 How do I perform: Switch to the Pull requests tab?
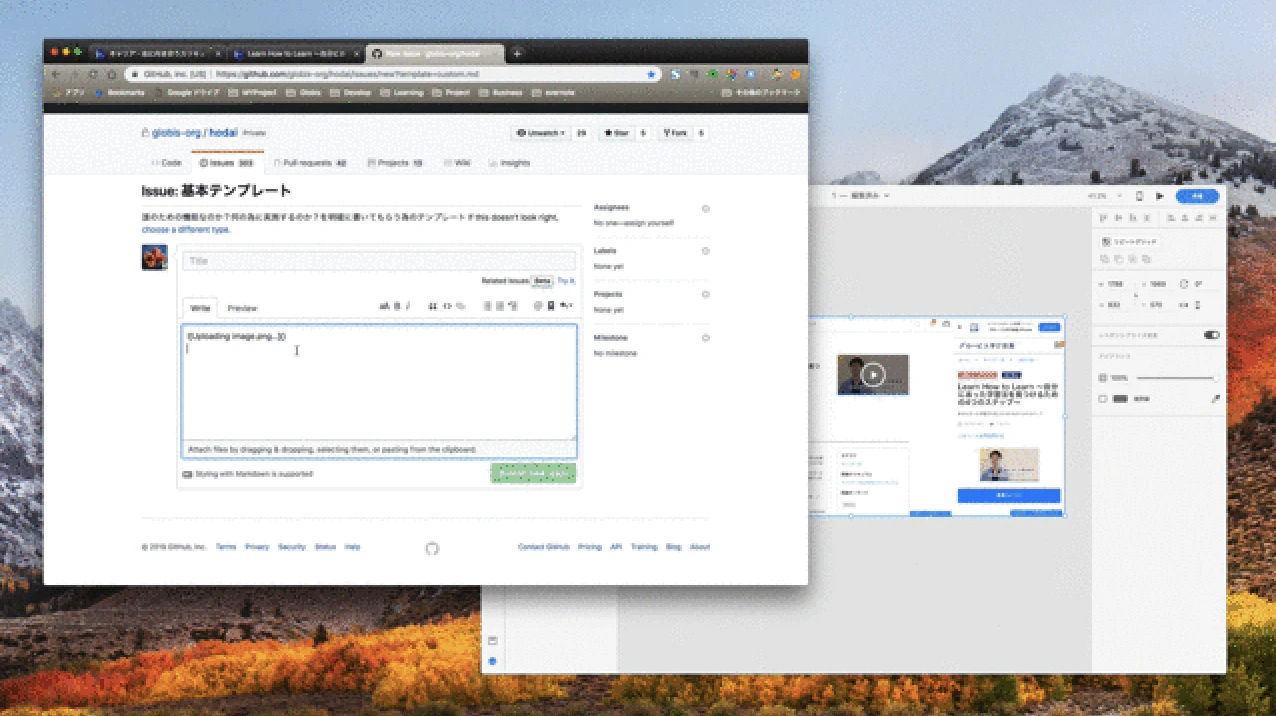[x=311, y=163]
